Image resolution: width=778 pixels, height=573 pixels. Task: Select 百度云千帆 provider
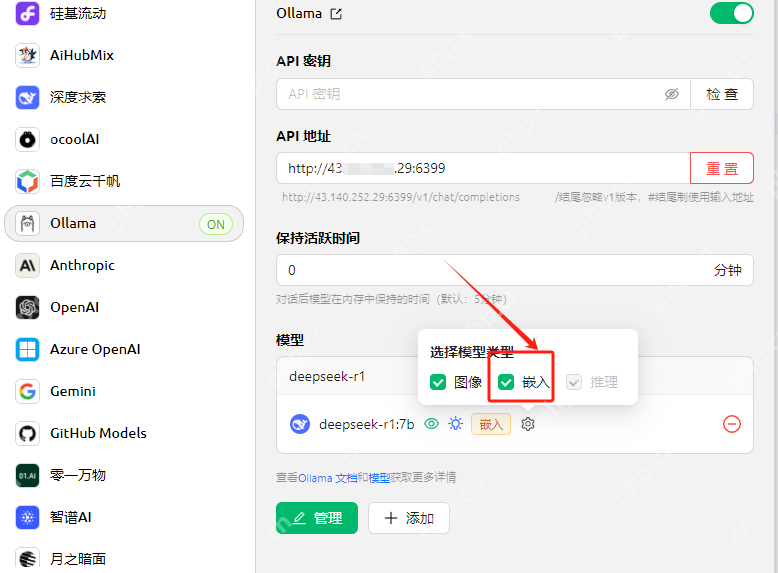[x=124, y=181]
